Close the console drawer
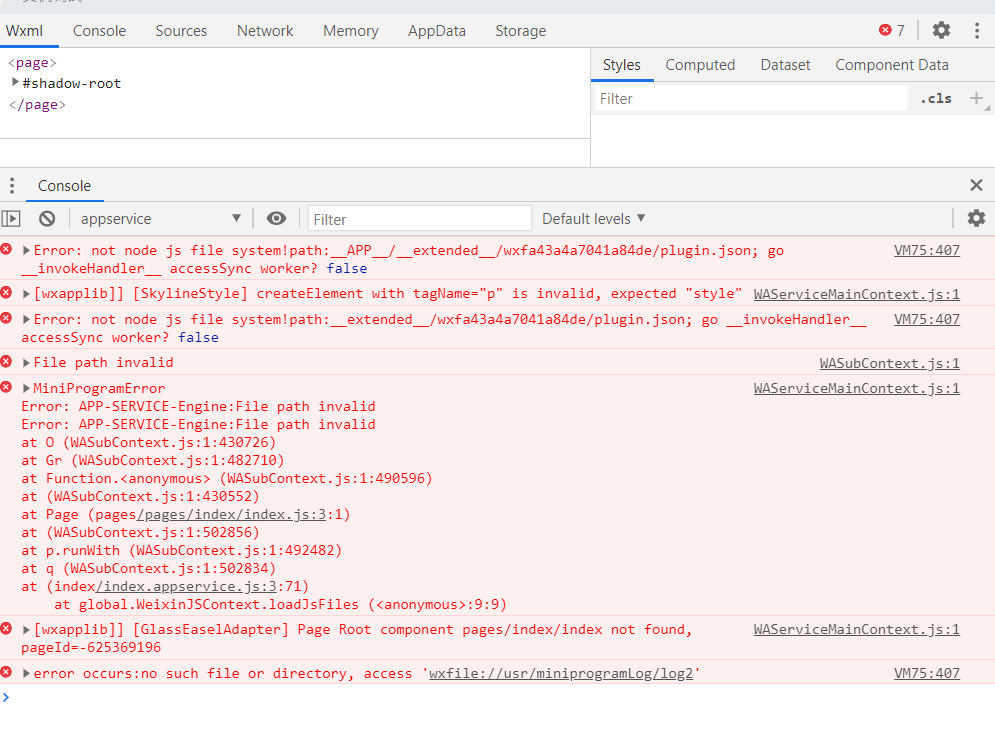Viewport: 995px width, 752px height. (976, 185)
